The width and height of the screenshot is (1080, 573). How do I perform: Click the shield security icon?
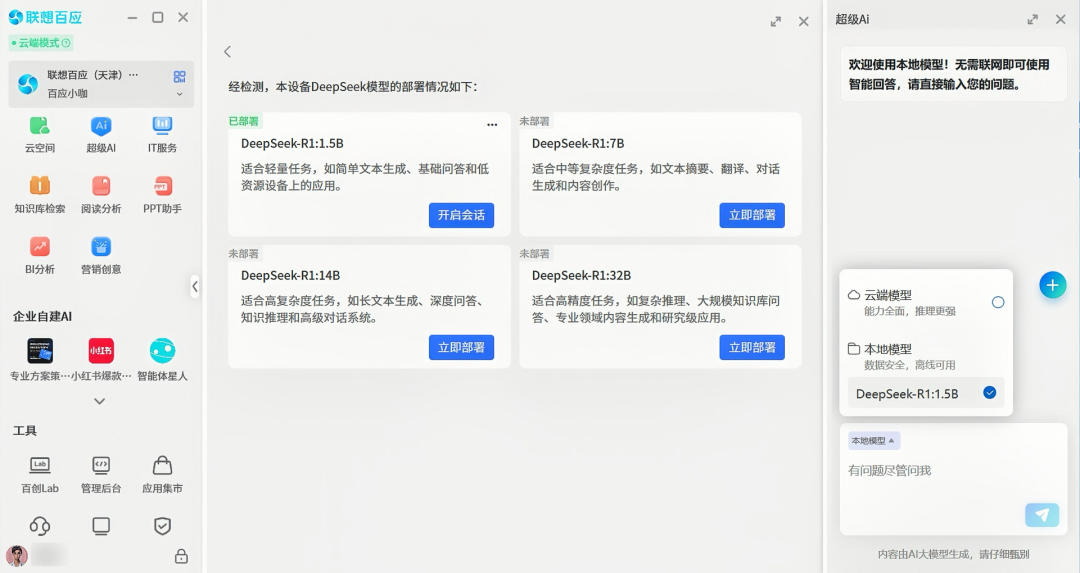163,526
